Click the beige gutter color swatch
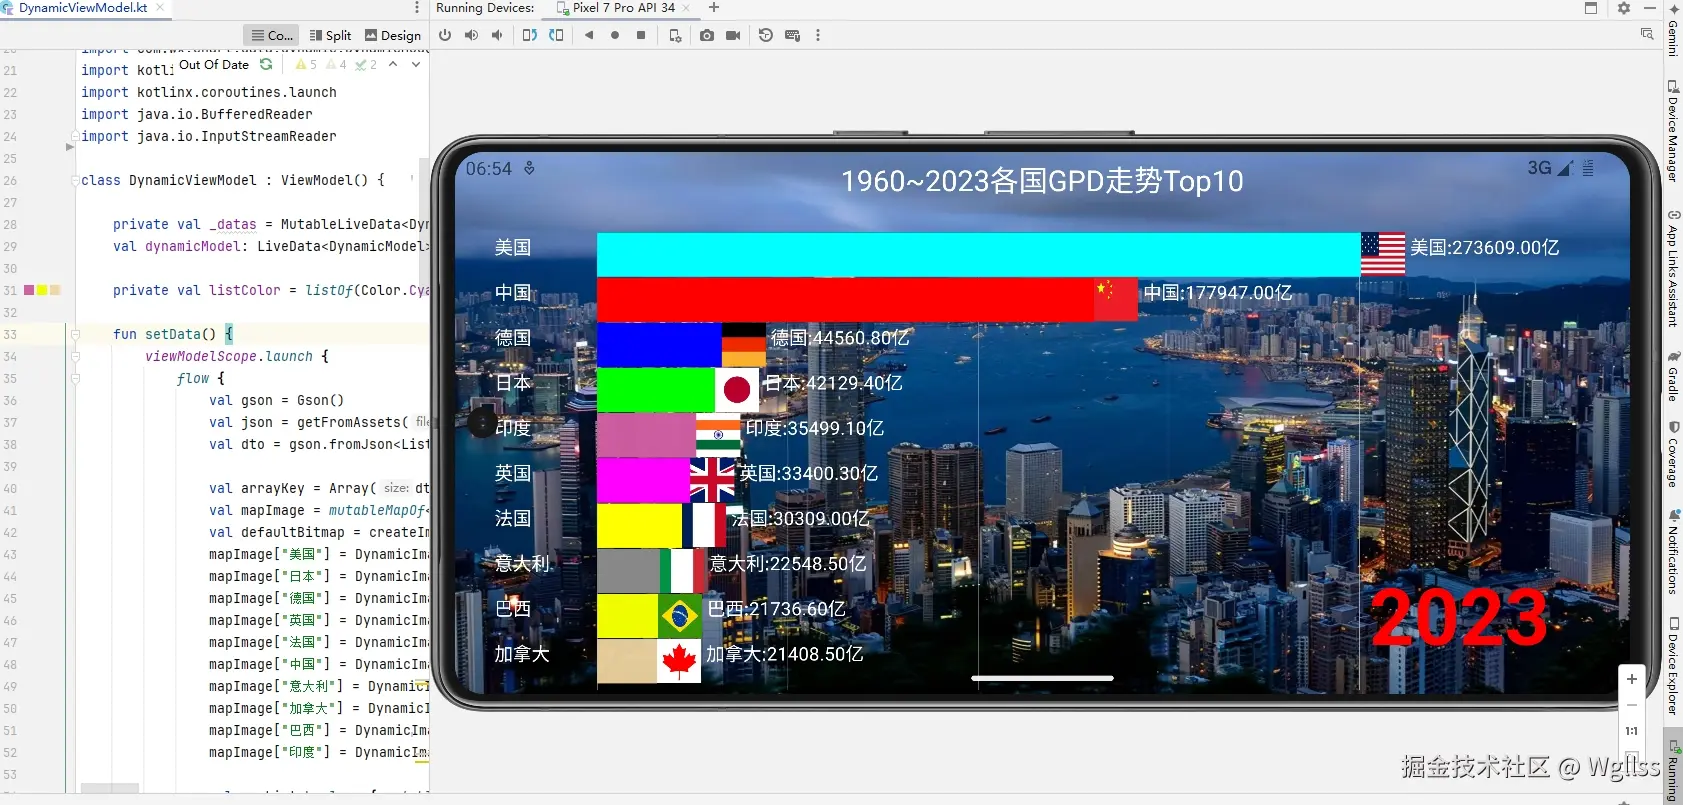Image resolution: width=1683 pixels, height=805 pixels. [x=55, y=290]
